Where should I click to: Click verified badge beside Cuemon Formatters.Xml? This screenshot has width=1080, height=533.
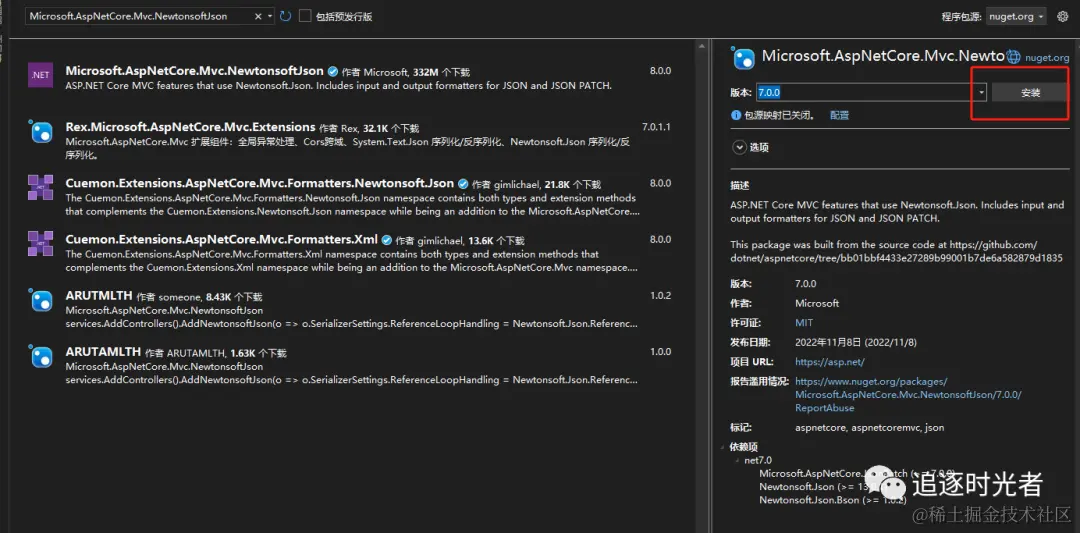[x=387, y=240]
